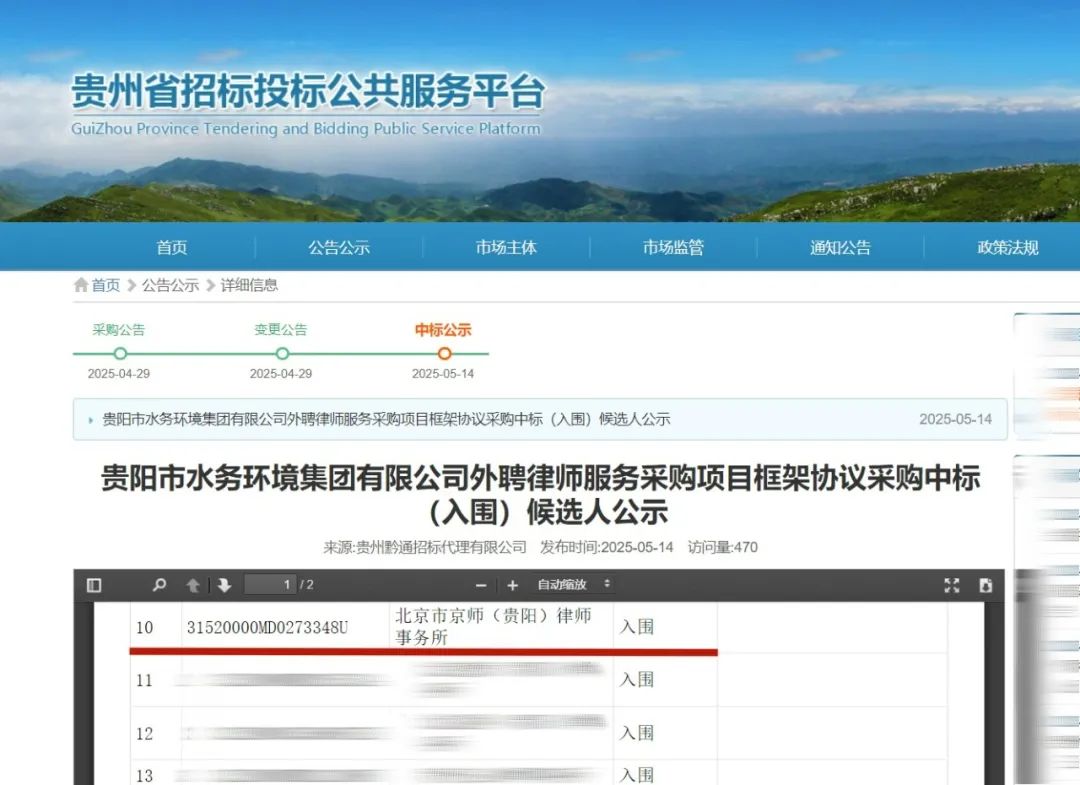Click the 中标公示 orange circle marker
1080x785 pixels.
(445, 354)
